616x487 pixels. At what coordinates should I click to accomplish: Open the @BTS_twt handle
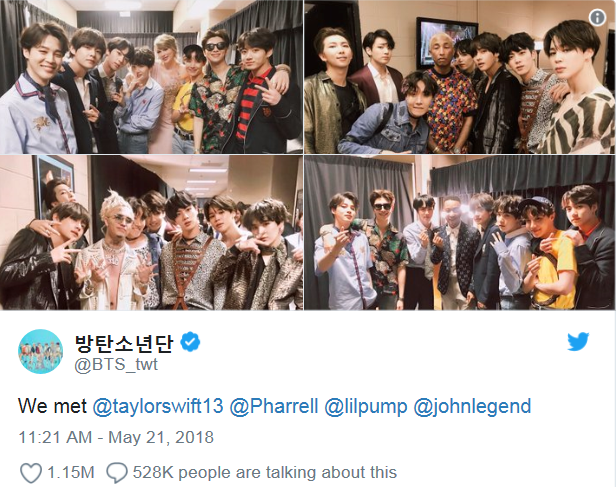tap(116, 365)
